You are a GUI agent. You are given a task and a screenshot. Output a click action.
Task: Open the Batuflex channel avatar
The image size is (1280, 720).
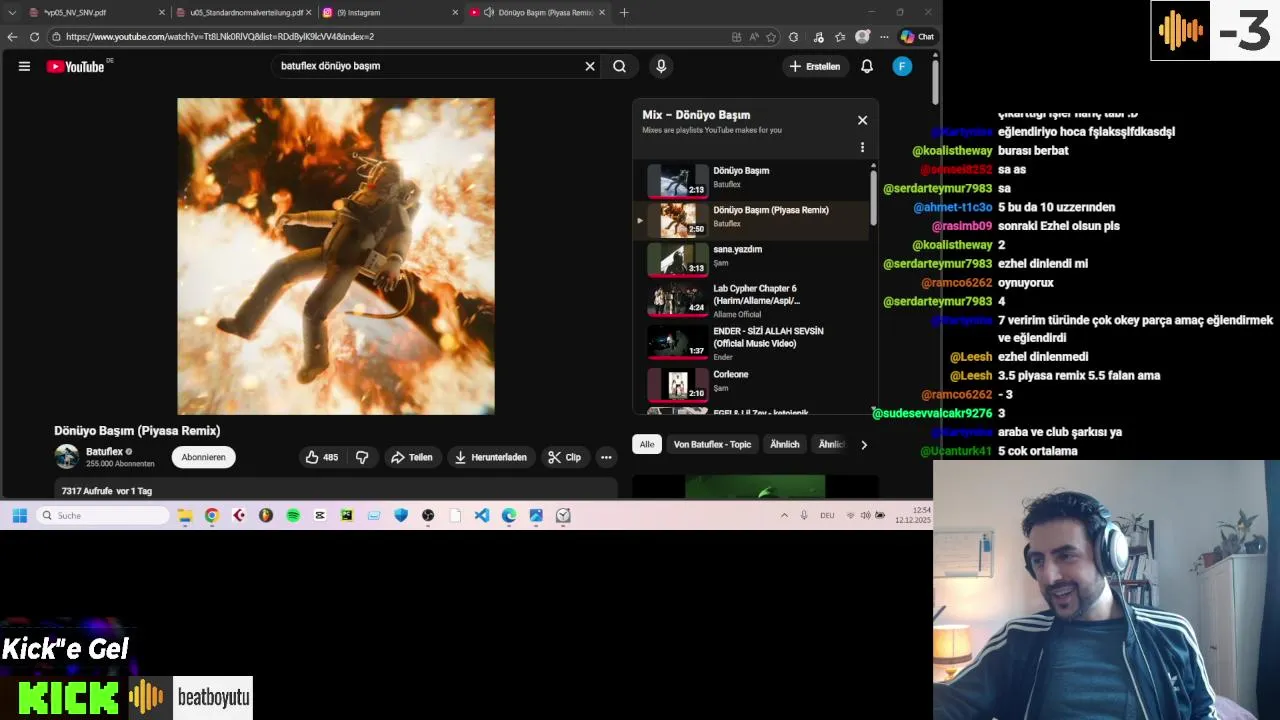[66, 457]
